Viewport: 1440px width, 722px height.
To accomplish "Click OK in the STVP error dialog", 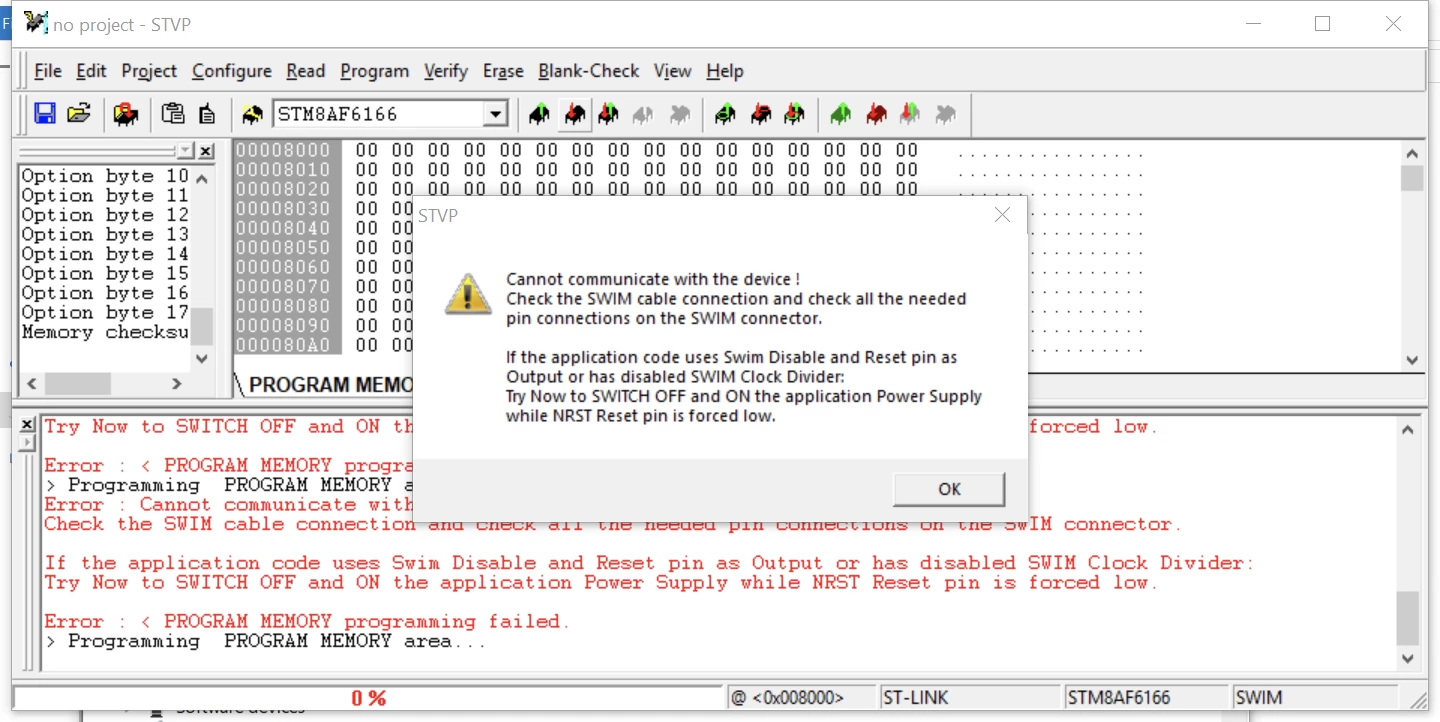I will click(x=949, y=489).
